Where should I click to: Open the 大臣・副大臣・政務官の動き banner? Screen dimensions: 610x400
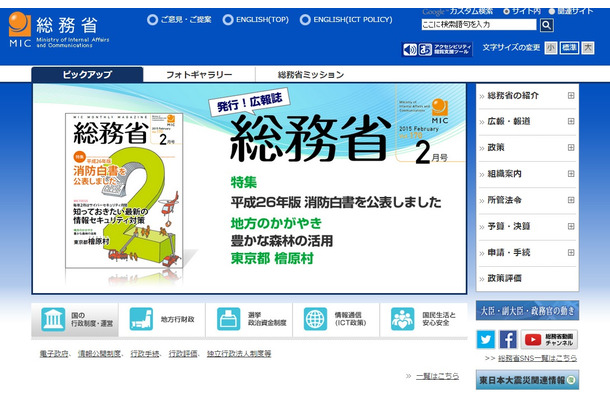tap(527, 311)
